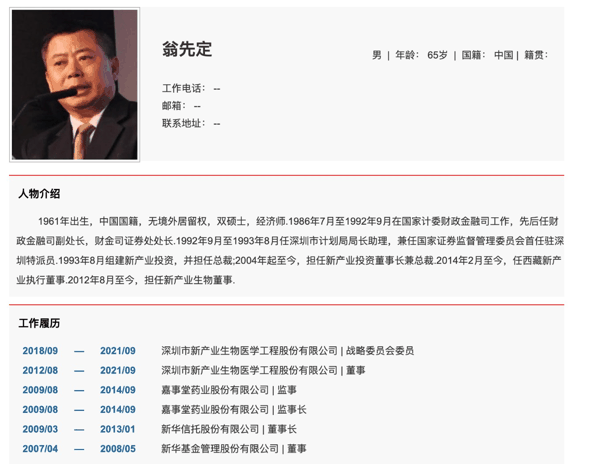Click 新华信托股份有限公司 董事长 entry
The height and width of the screenshot is (464, 600).
(x=229, y=429)
